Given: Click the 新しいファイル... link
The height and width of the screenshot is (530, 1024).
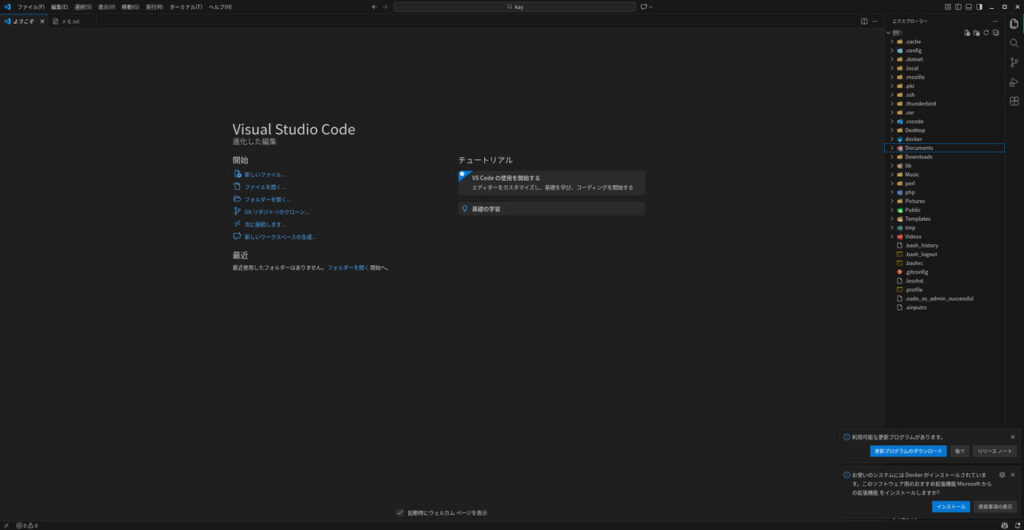Looking at the screenshot, I should coord(265,174).
